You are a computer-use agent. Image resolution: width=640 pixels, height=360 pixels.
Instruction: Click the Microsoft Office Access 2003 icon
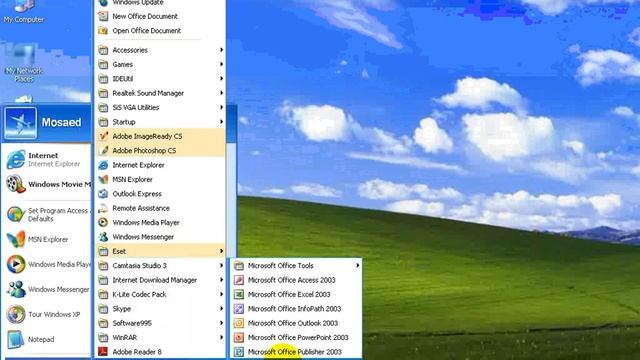coord(239,280)
